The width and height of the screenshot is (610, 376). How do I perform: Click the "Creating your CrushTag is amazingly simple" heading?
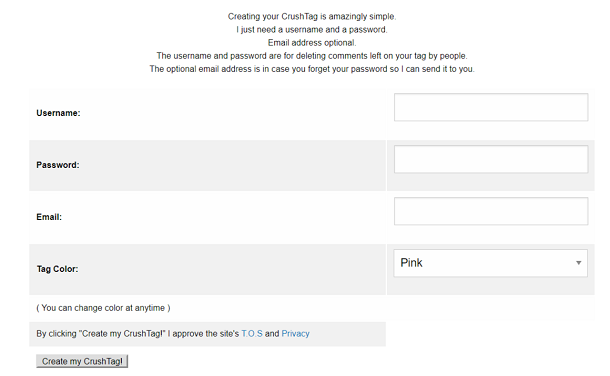[312, 17]
